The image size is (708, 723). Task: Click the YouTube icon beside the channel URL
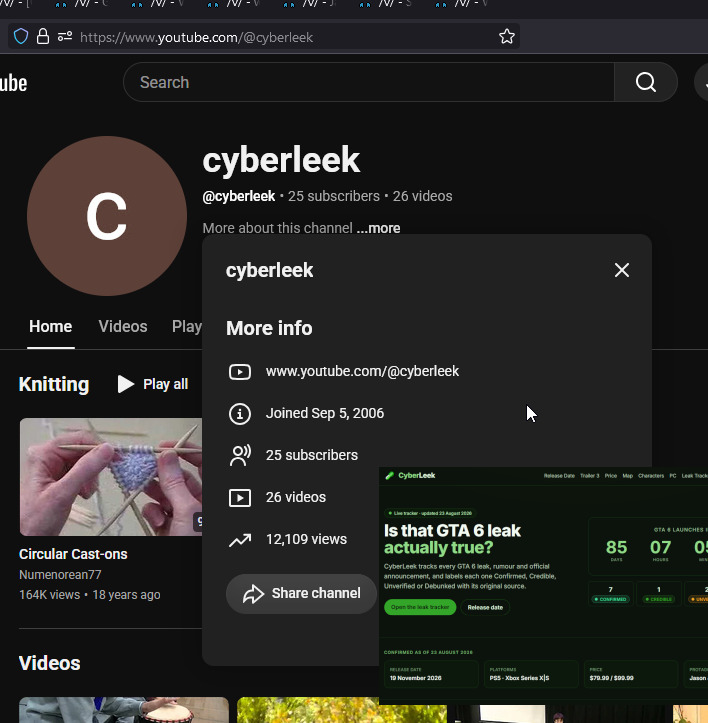point(240,372)
